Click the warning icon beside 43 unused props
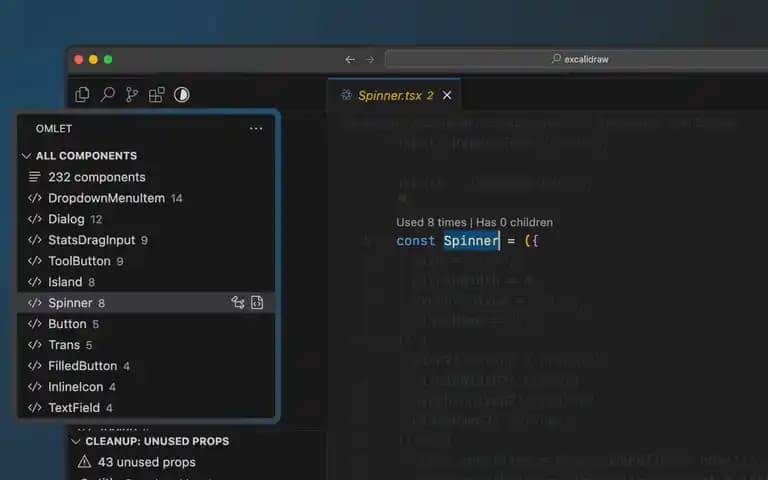The image size is (768, 480). pos(84,462)
